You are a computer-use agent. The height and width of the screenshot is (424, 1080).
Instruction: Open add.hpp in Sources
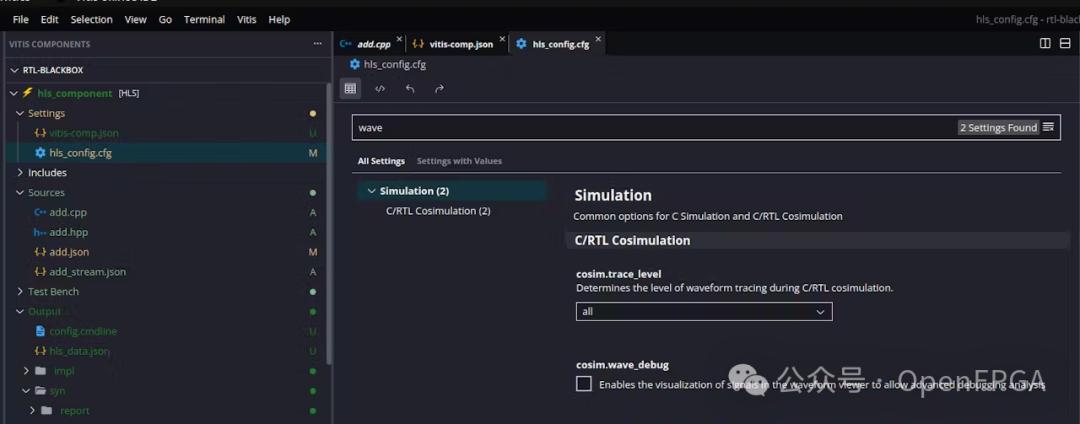pyautogui.click(x=68, y=232)
